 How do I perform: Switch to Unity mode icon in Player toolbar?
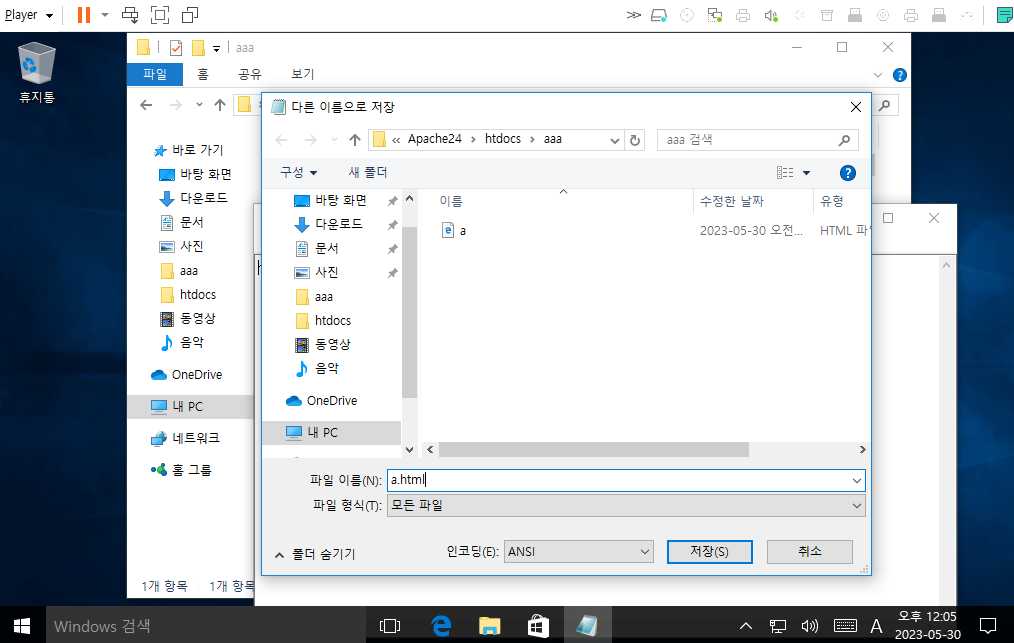[190, 15]
